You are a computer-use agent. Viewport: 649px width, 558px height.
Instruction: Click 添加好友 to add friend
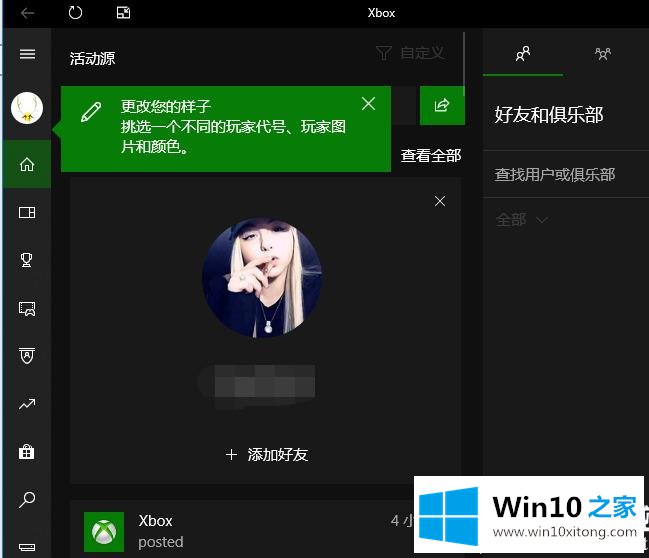(x=267, y=455)
